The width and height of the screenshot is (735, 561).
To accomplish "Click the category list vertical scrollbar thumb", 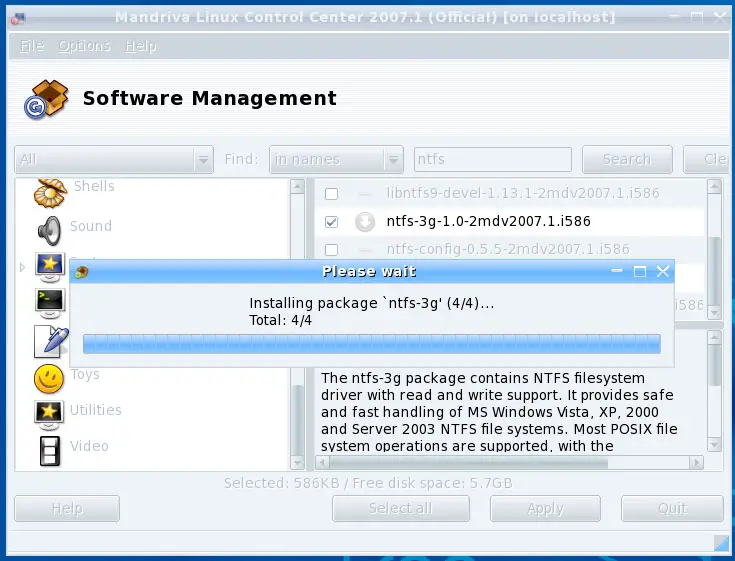I will click(297, 419).
